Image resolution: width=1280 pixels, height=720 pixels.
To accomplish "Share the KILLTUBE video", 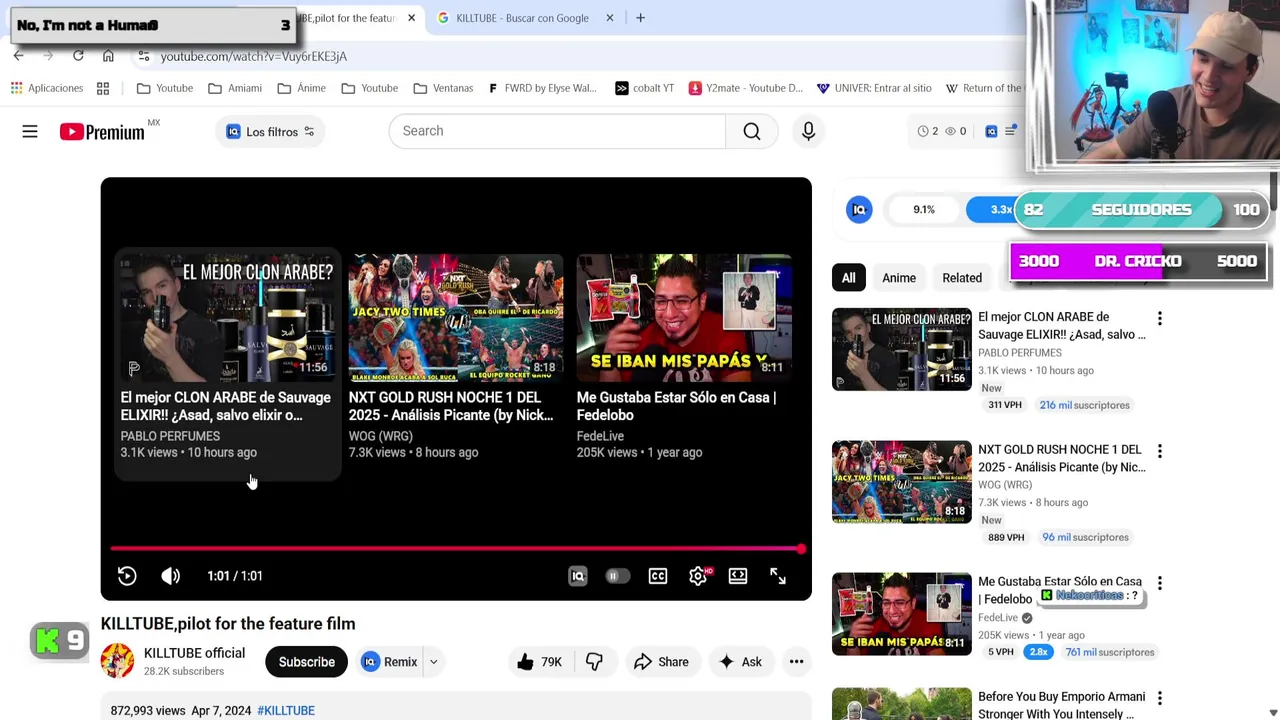I will (661, 662).
